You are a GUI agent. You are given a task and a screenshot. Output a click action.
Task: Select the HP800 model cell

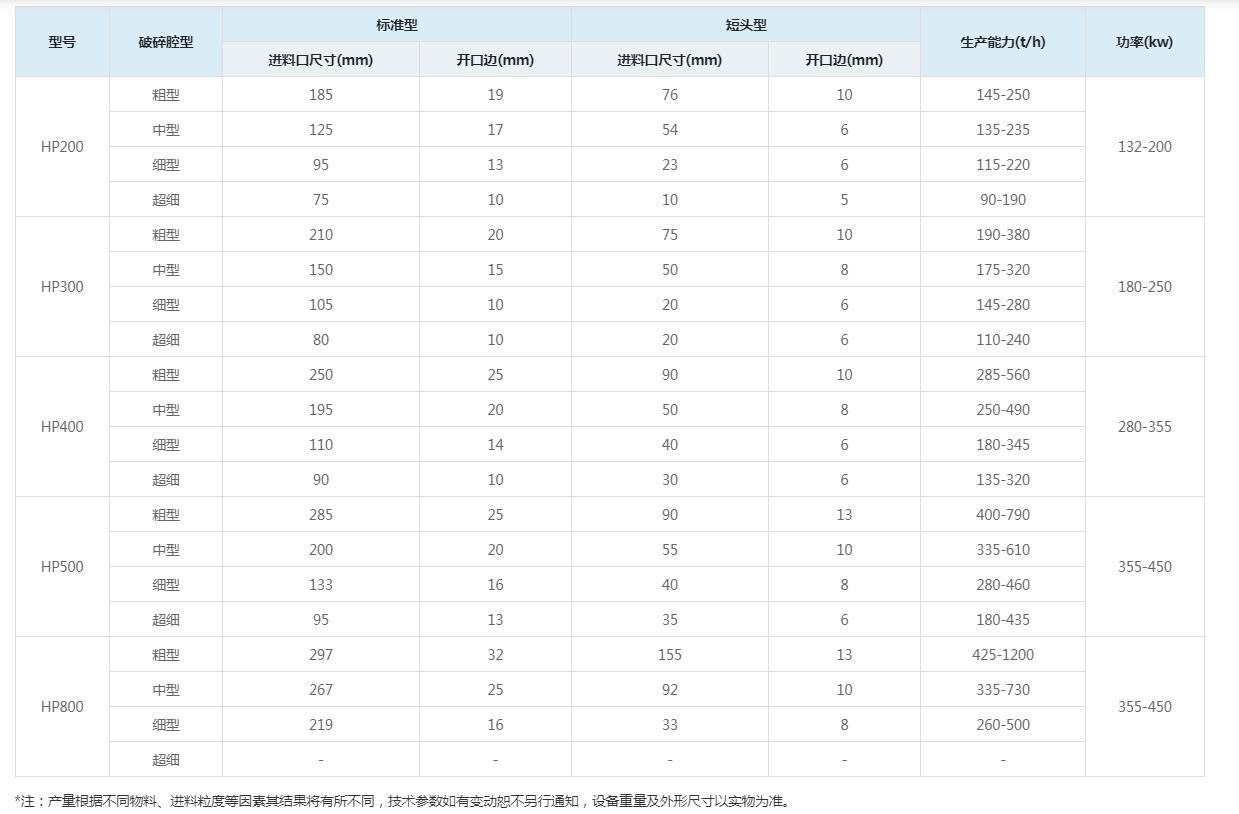62,707
